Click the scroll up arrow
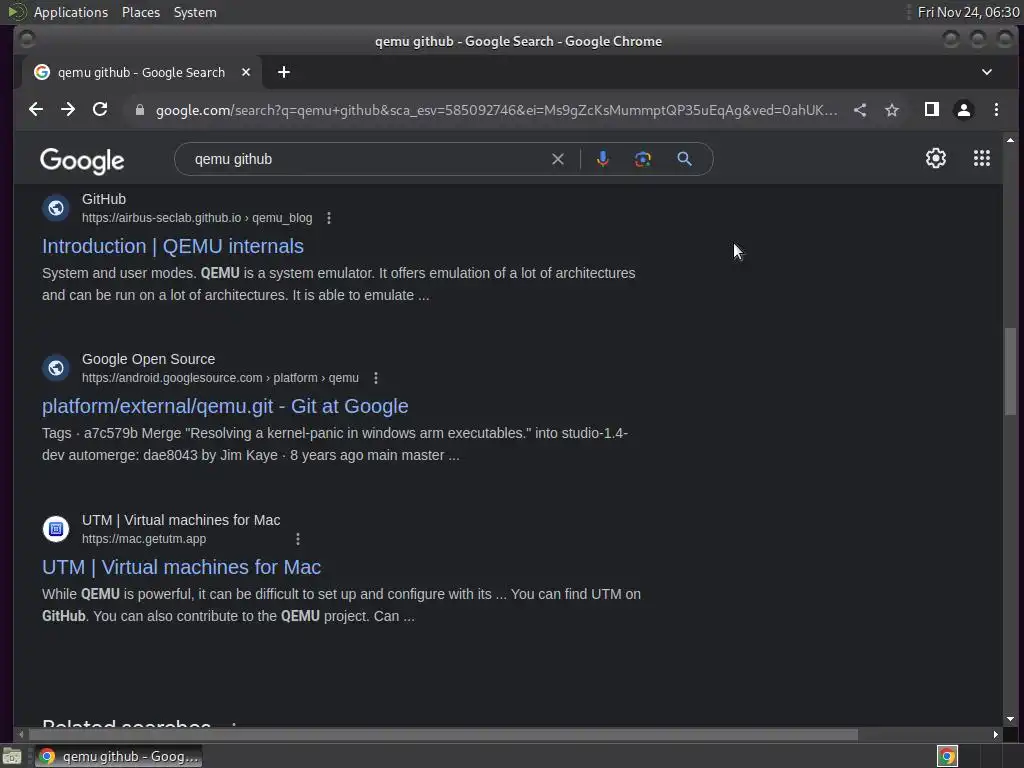Screen dimensions: 1024x768 [1010, 140]
